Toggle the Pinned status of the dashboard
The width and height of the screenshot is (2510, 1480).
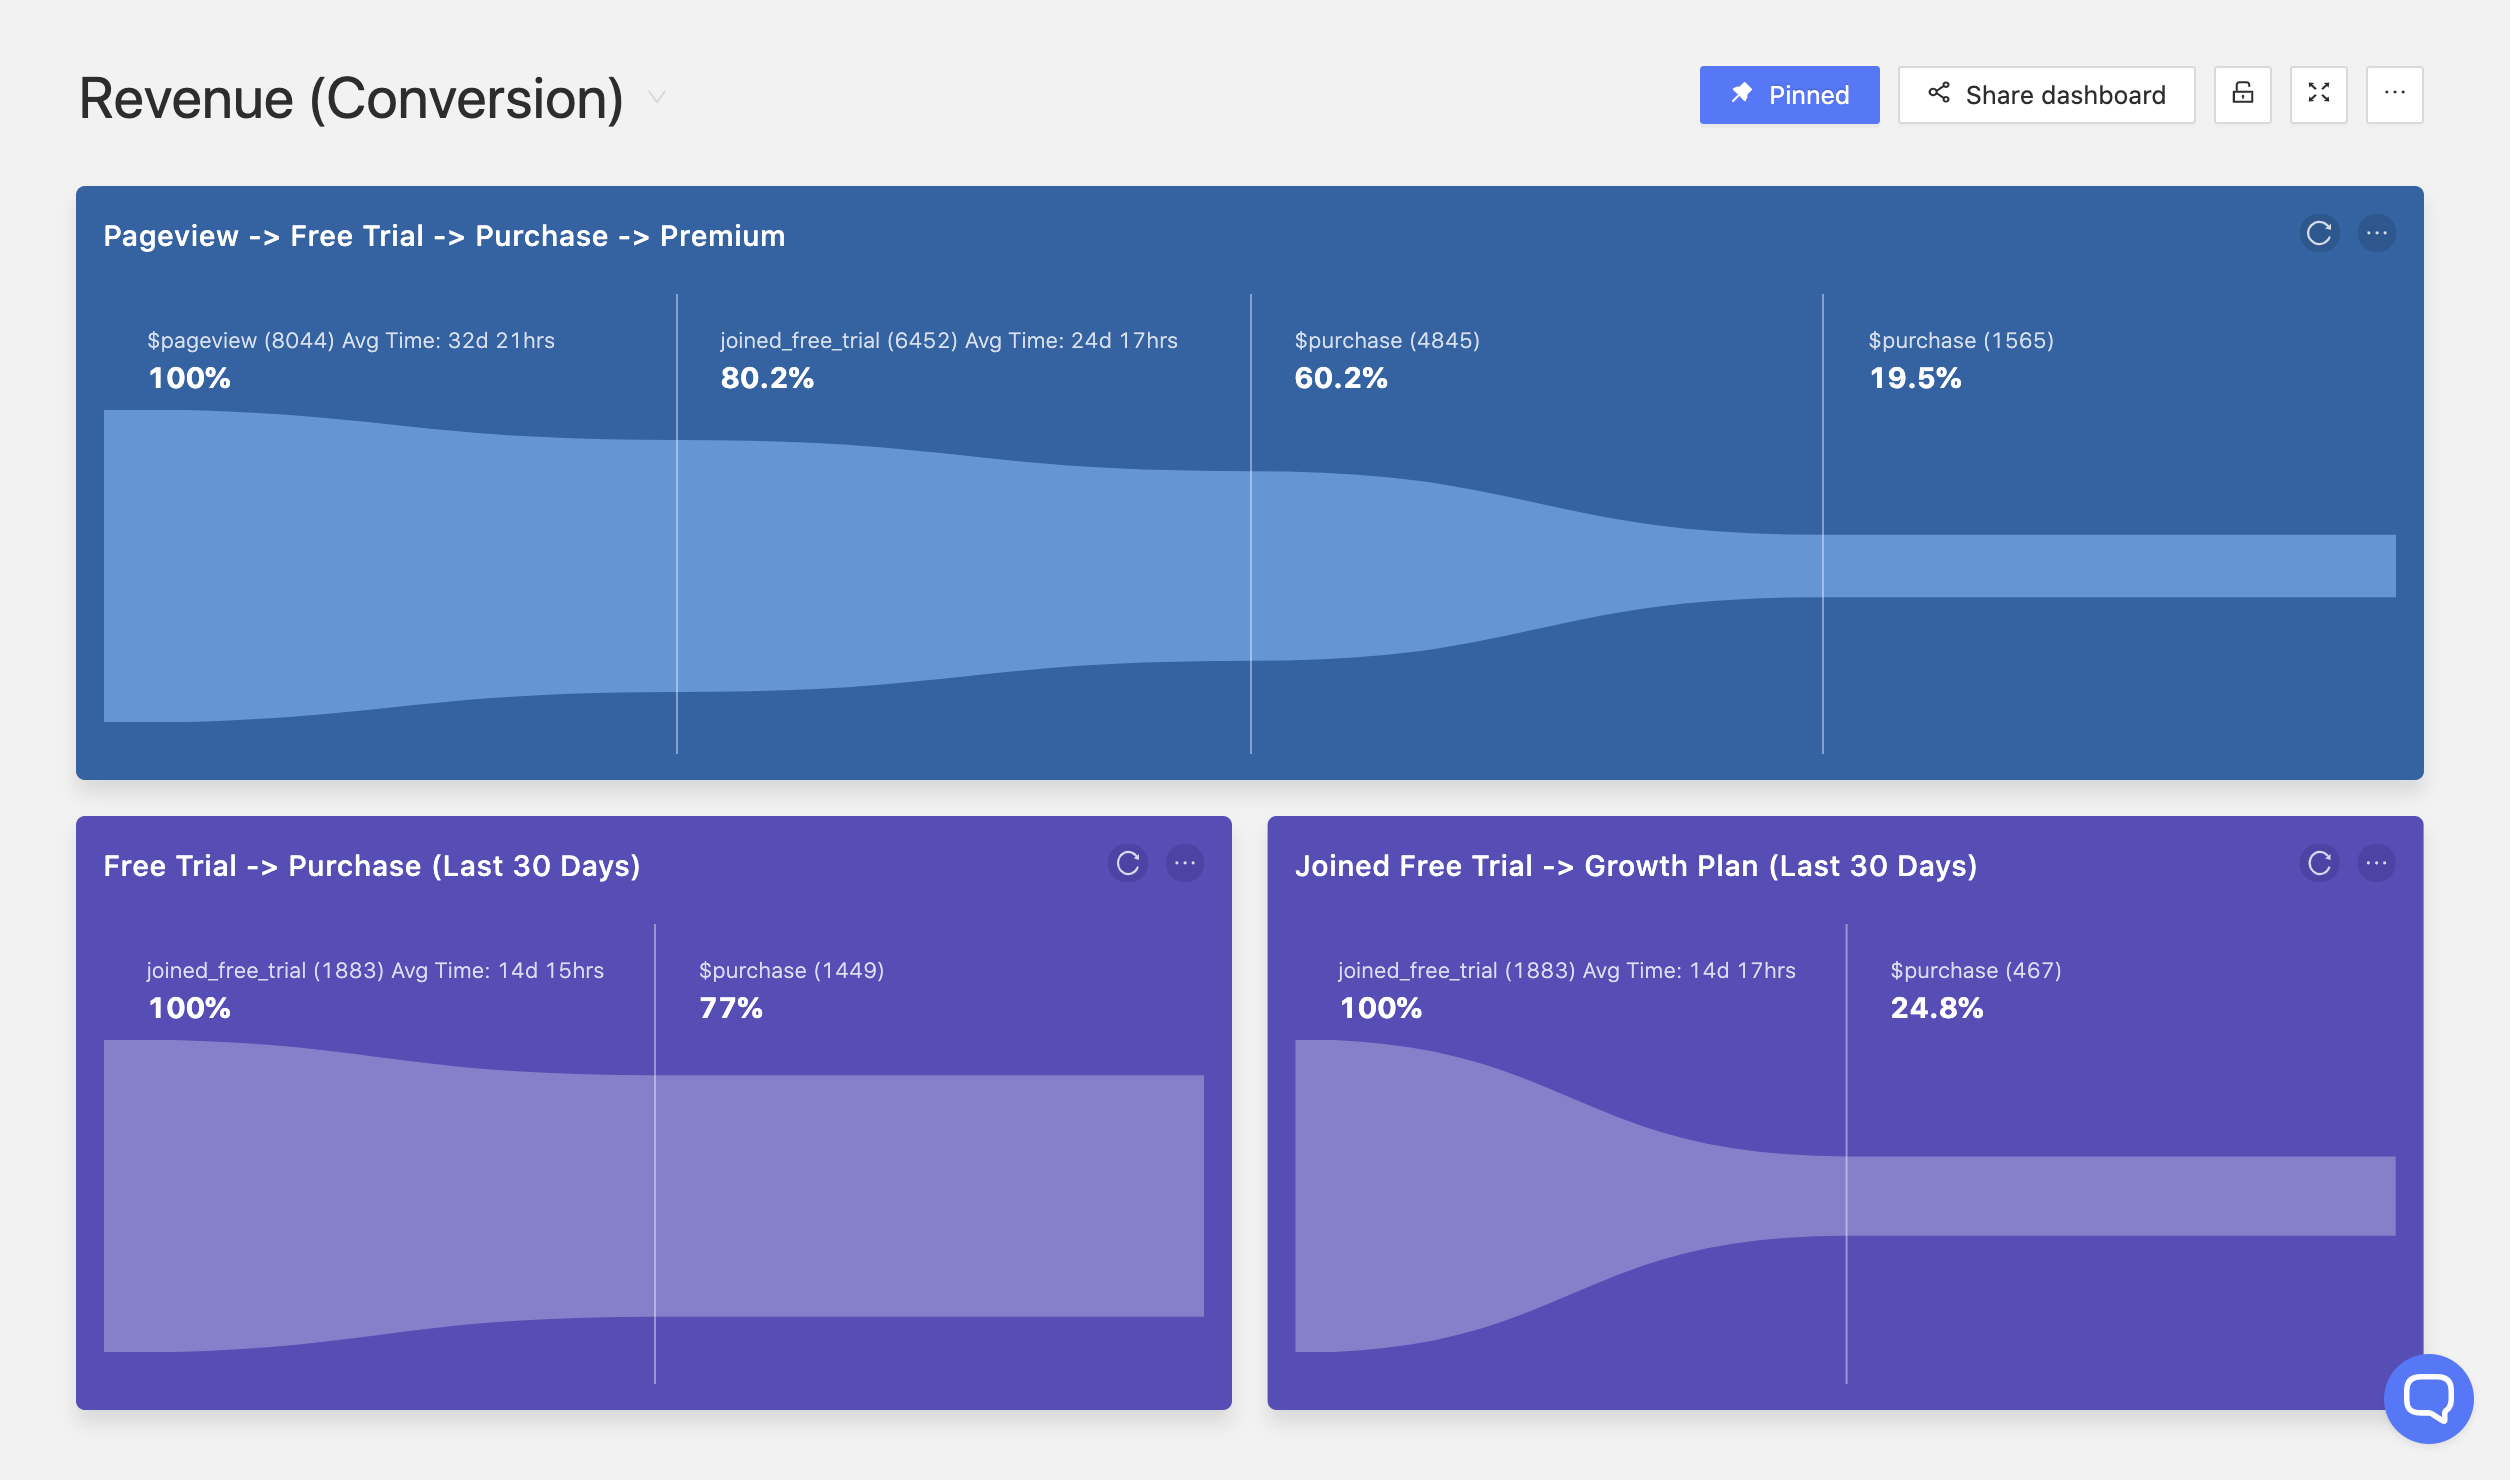point(1789,94)
